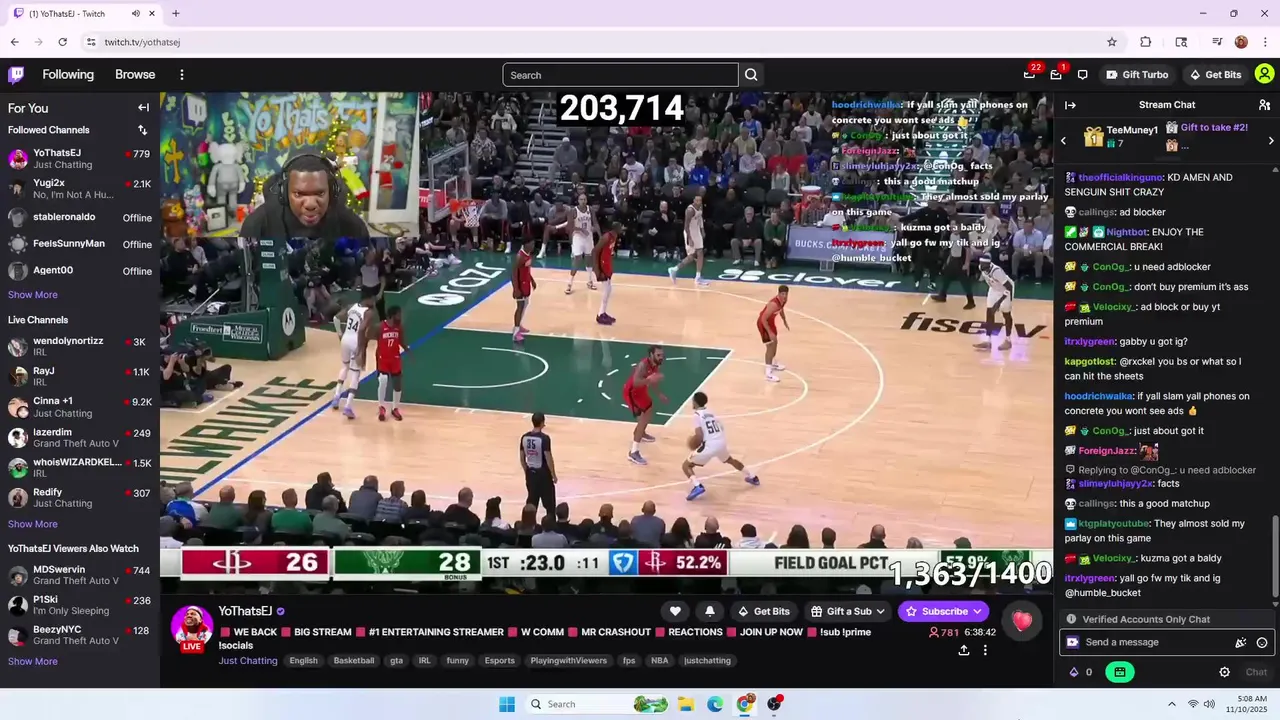This screenshot has height=720, width=1280.
Task: Click the browser address bar URL
Action: coord(142,42)
